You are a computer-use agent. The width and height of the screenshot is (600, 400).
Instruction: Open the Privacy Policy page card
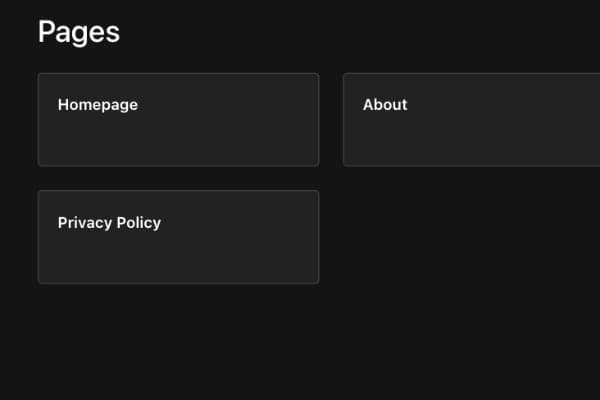coord(178,237)
